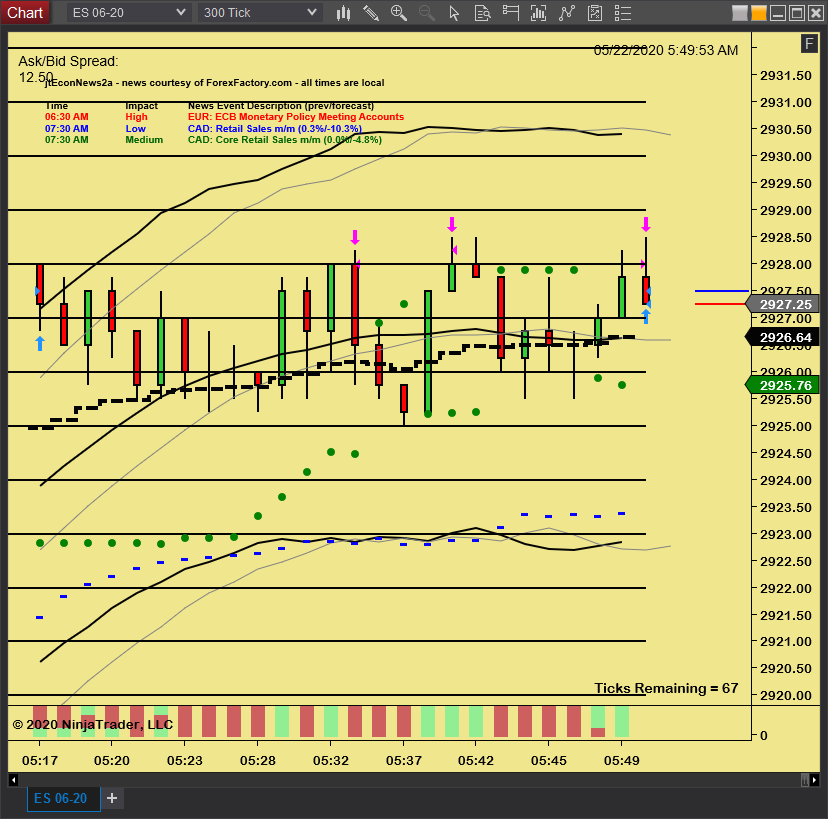
Task: Click the 2925.76 green price marker
Action: [783, 385]
